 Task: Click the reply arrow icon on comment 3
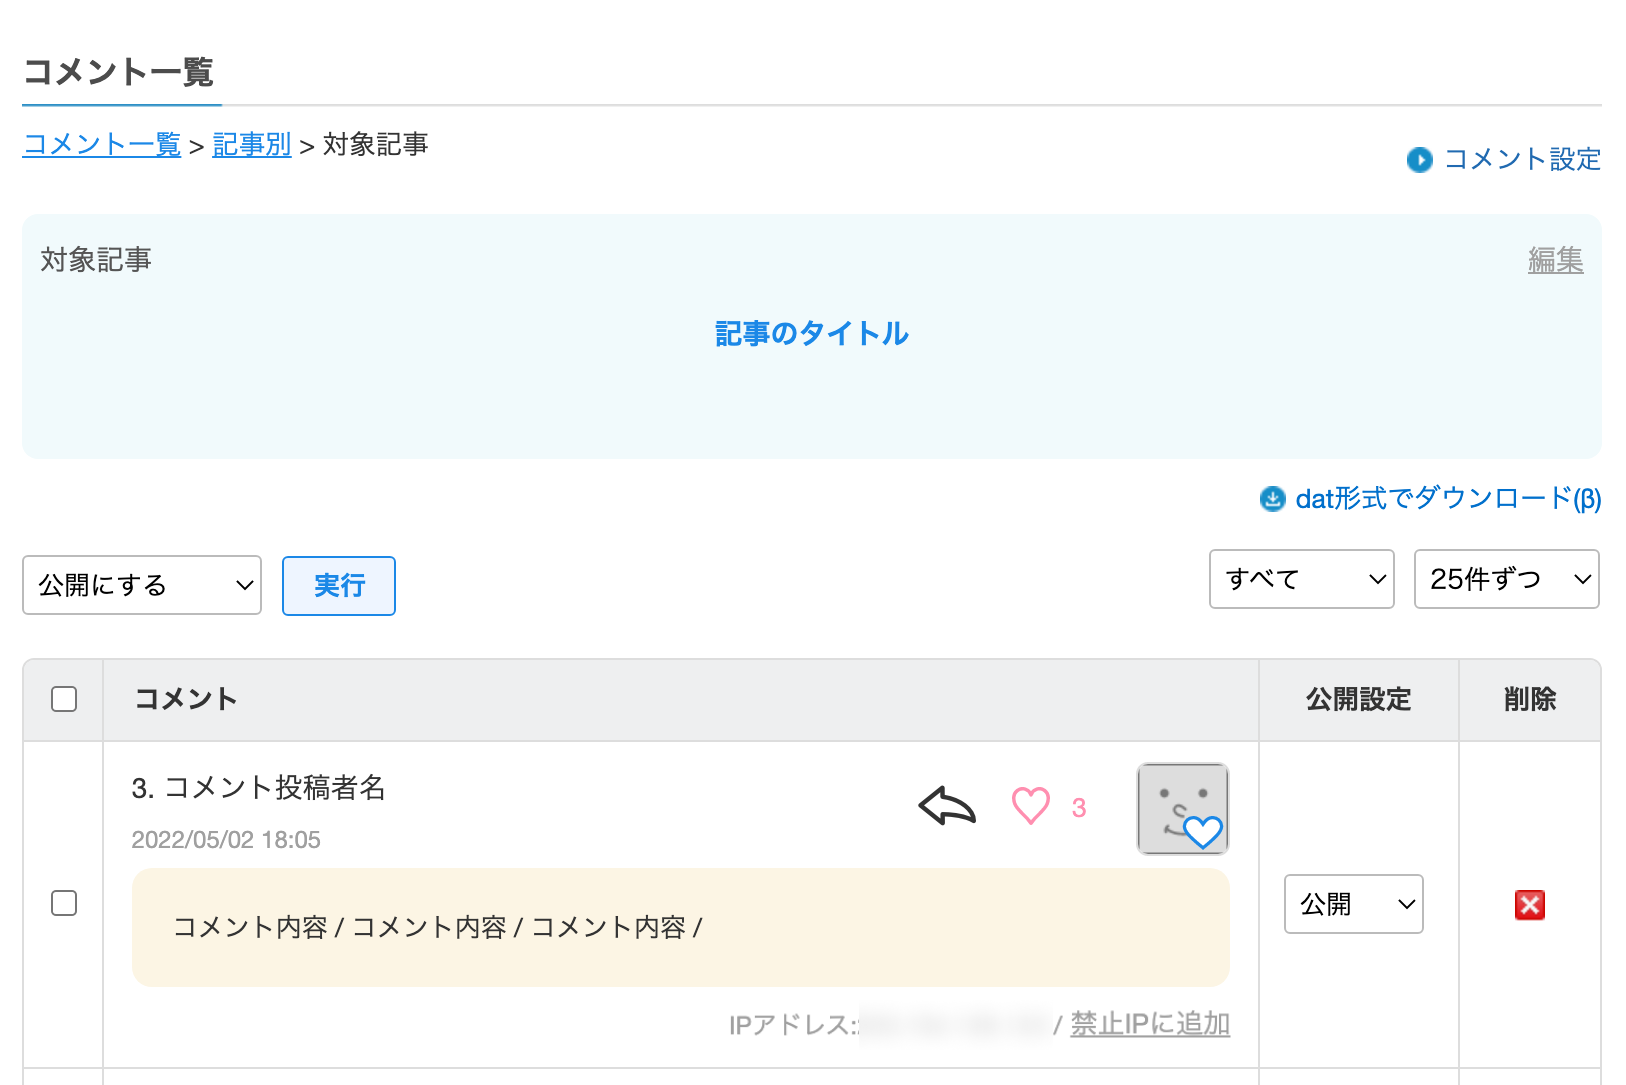[947, 806]
